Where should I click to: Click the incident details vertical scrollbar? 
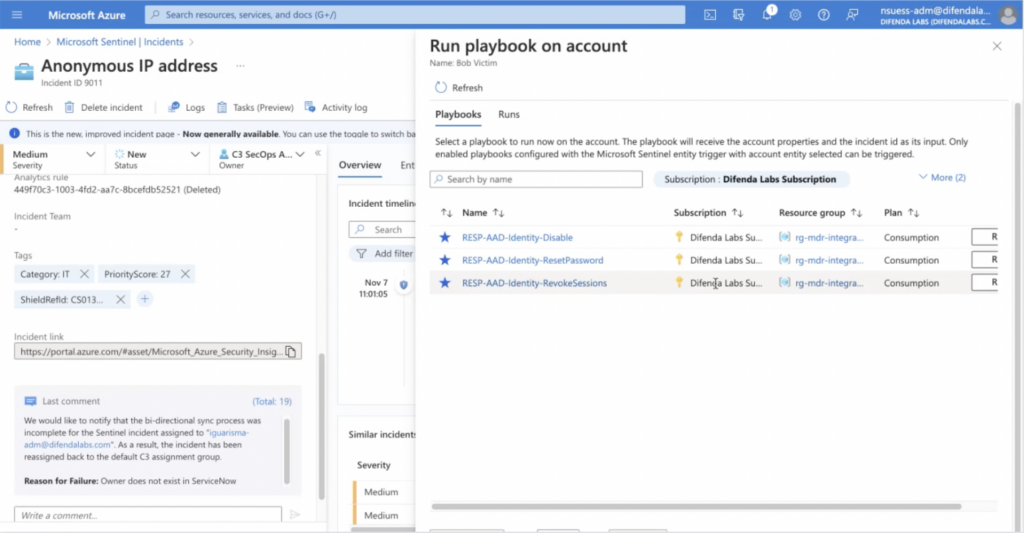pyautogui.click(x=321, y=426)
